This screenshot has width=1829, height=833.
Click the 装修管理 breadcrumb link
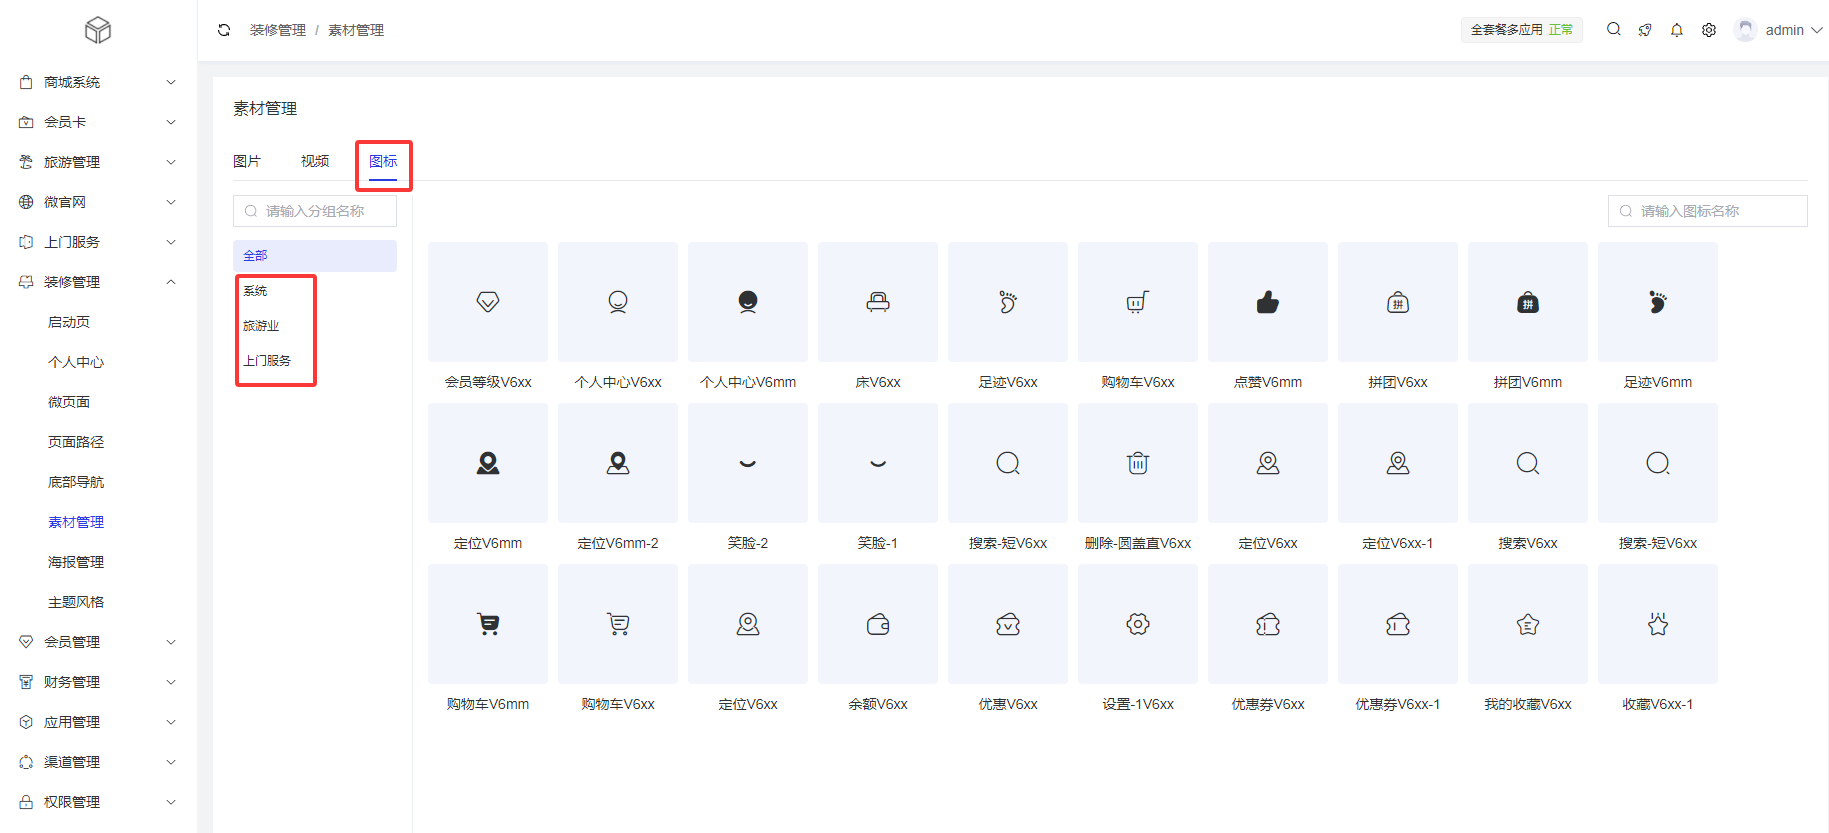pos(278,30)
